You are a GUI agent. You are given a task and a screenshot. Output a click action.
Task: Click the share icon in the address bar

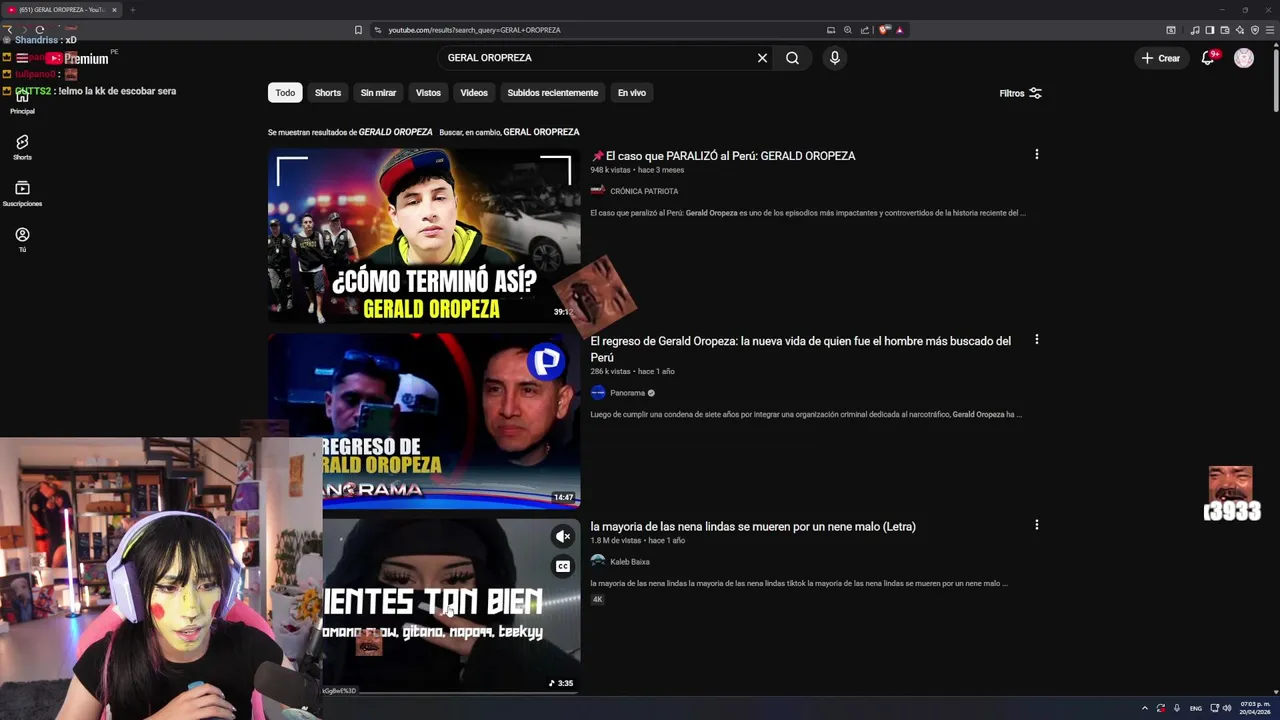click(865, 30)
